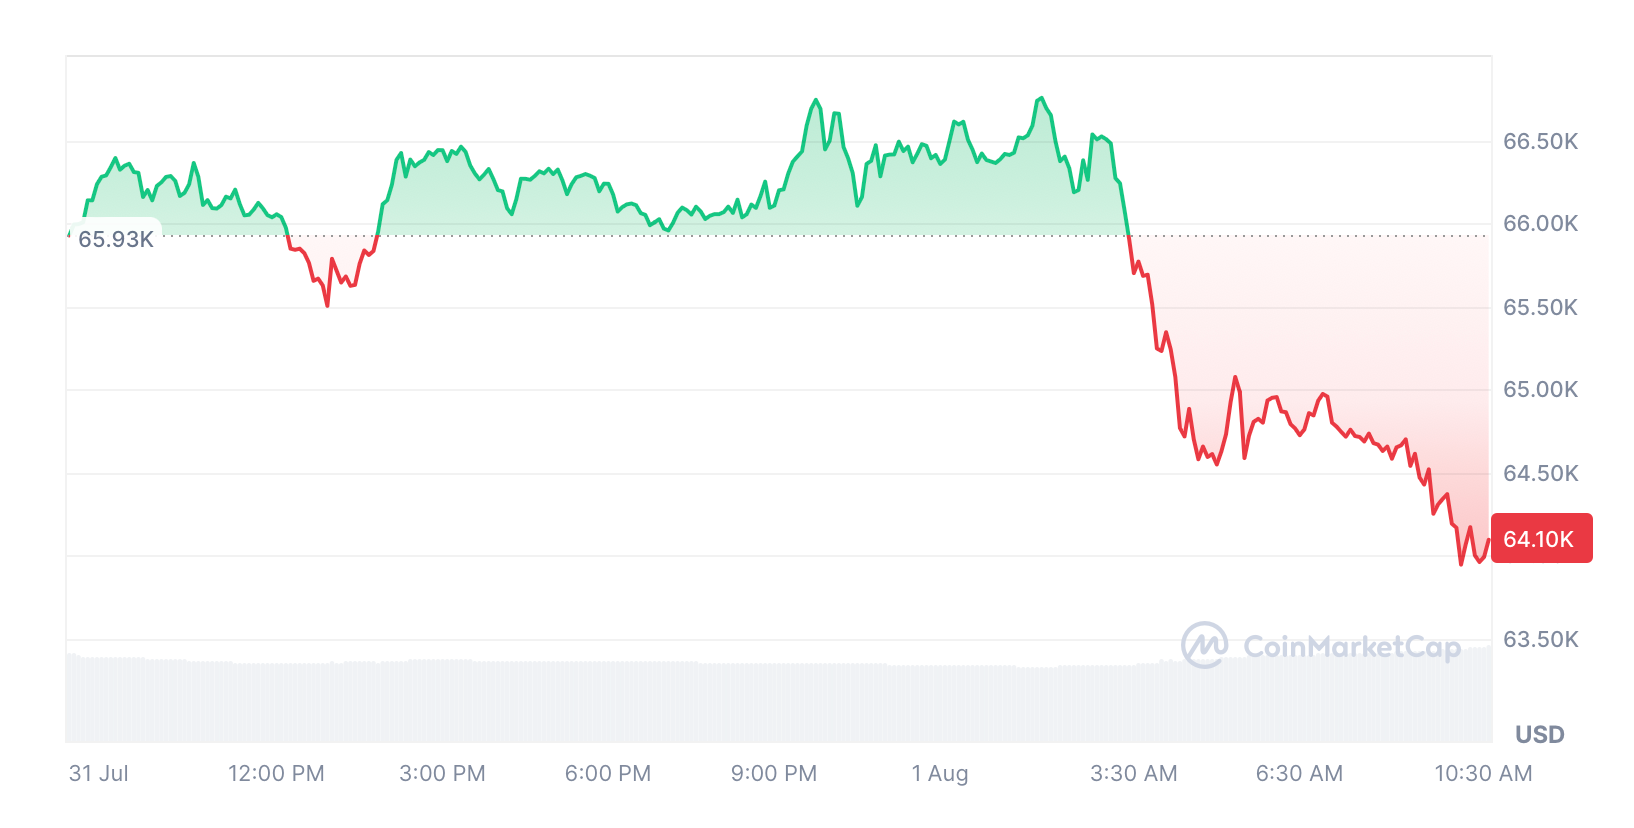The image size is (1634, 828).
Task: Select the 10:30 AM time marker
Action: (1483, 773)
